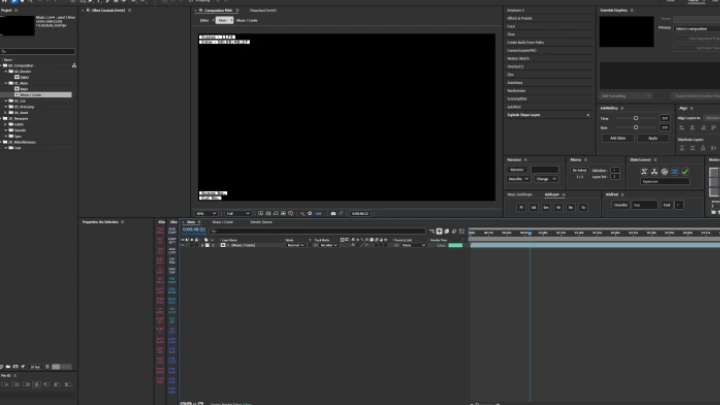Click the second icon in the SliderConnect panel
The image size is (720, 405).
[x=654, y=172]
